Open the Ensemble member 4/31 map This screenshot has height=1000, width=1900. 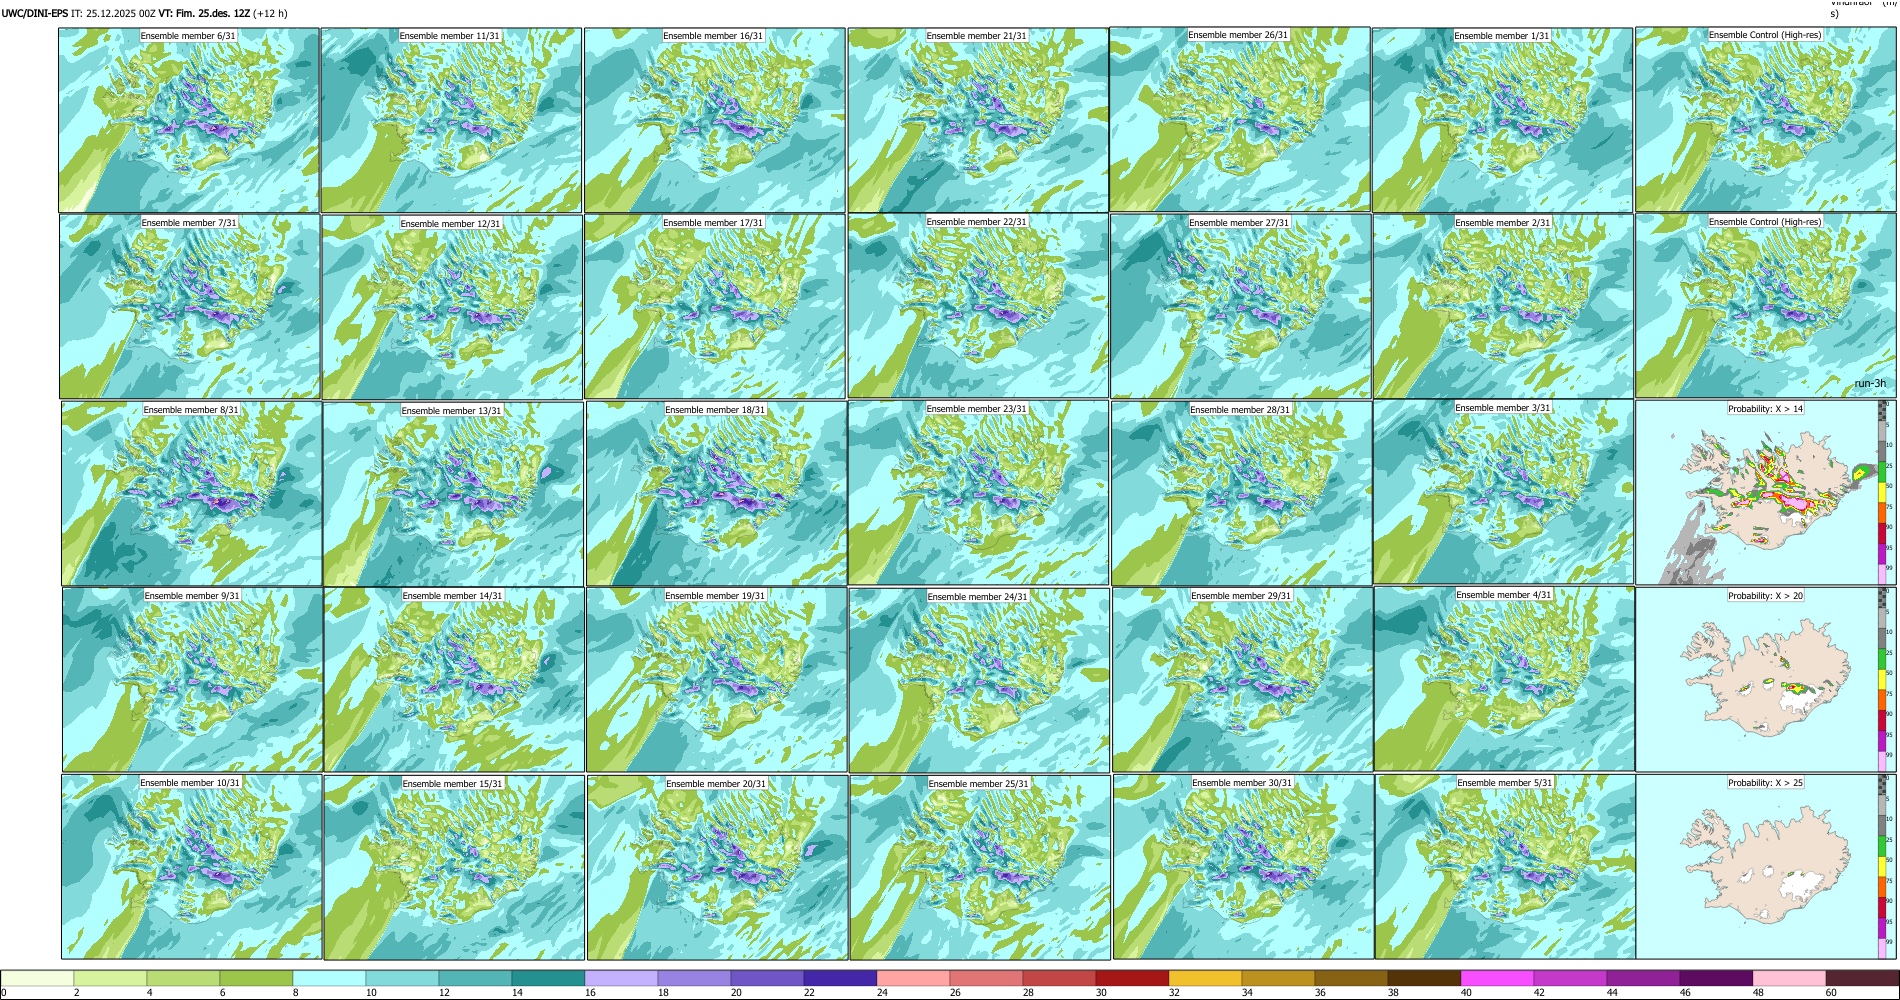pyautogui.click(x=1504, y=679)
